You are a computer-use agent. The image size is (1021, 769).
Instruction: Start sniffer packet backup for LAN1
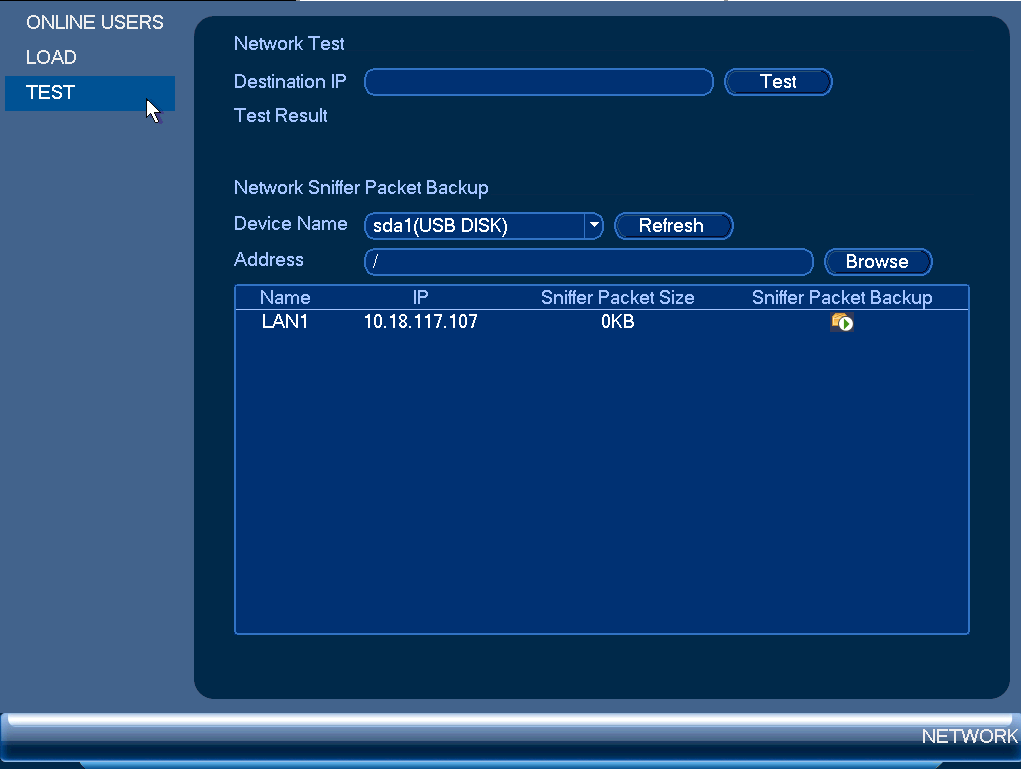tap(842, 322)
